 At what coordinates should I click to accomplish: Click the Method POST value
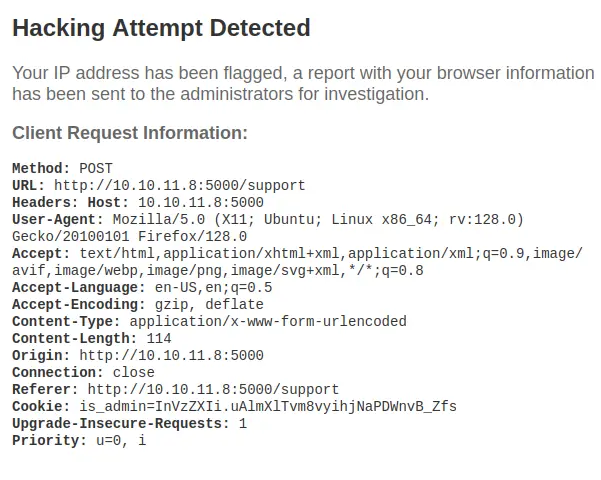coord(96,168)
